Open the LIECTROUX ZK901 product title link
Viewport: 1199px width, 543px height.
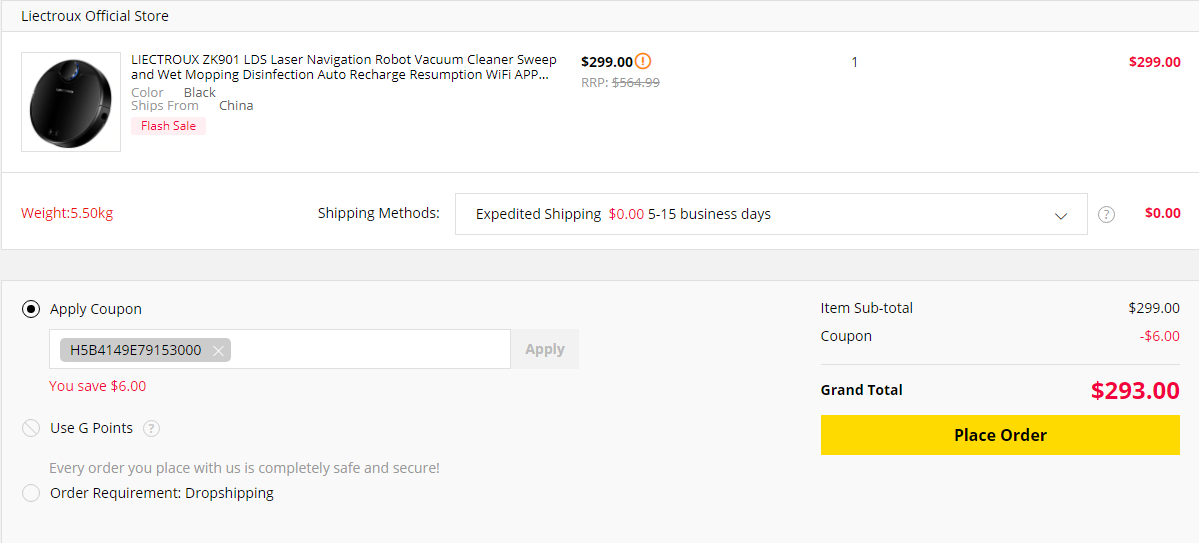pos(344,67)
